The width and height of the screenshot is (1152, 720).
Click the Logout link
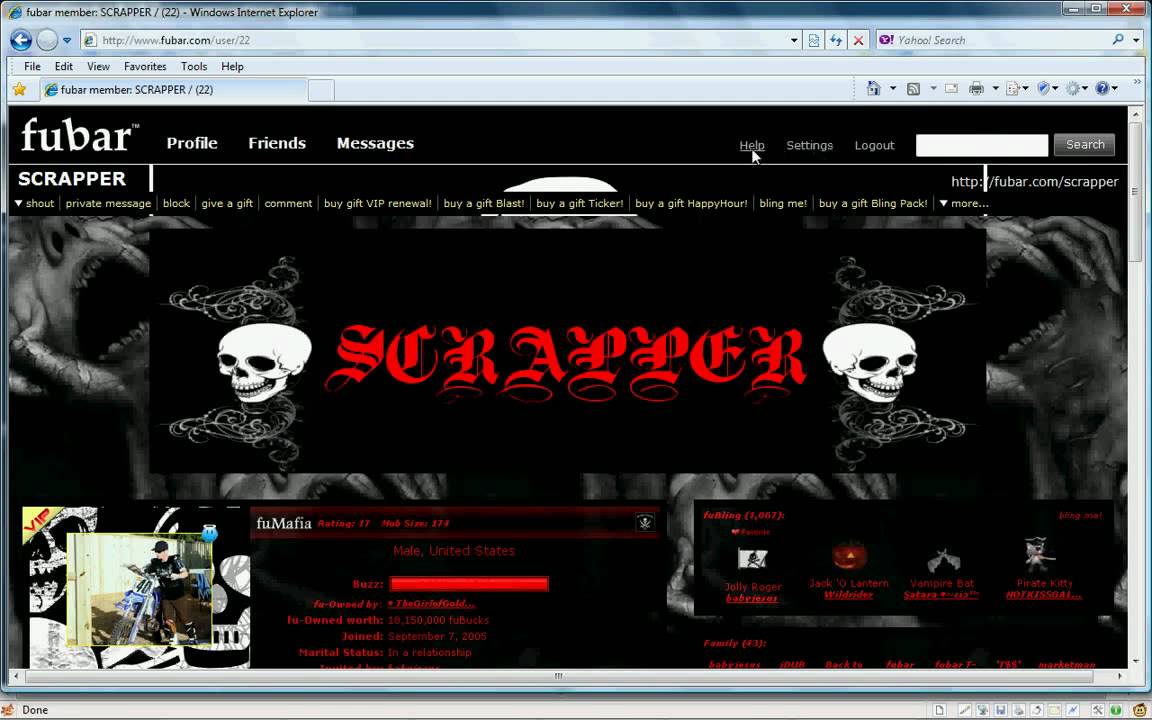874,145
